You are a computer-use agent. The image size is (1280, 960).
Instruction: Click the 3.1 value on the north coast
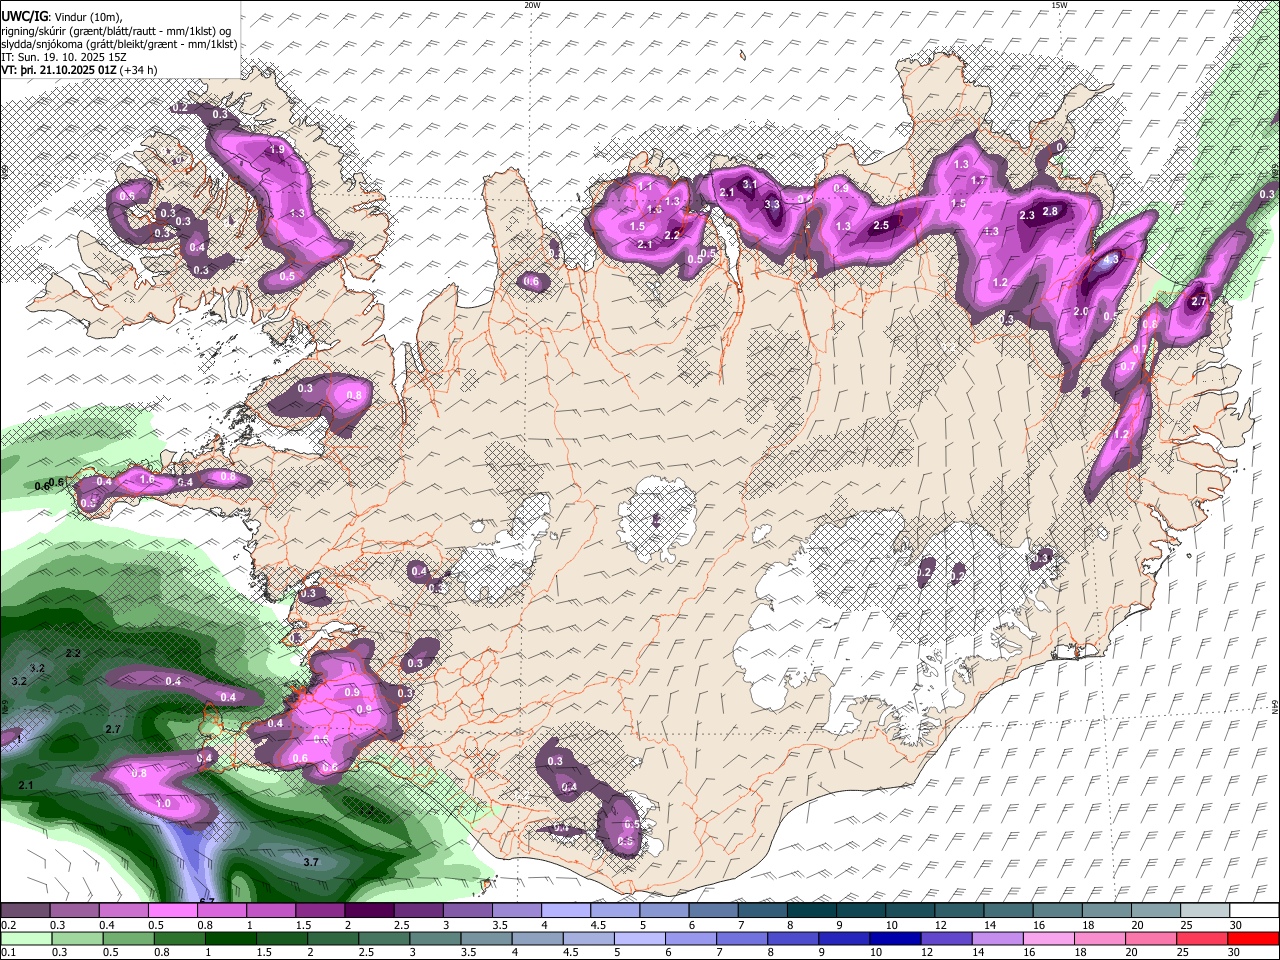pyautogui.click(x=749, y=184)
